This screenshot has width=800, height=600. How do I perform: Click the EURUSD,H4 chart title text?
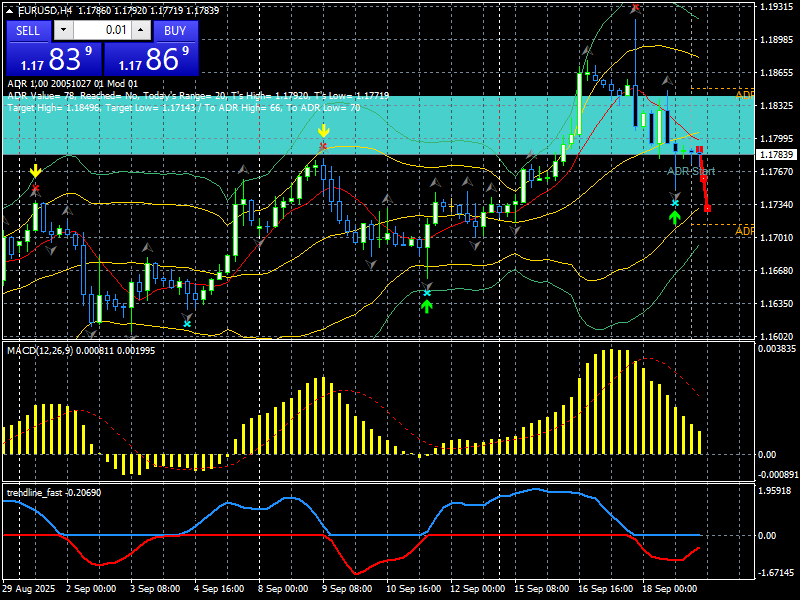pos(45,10)
